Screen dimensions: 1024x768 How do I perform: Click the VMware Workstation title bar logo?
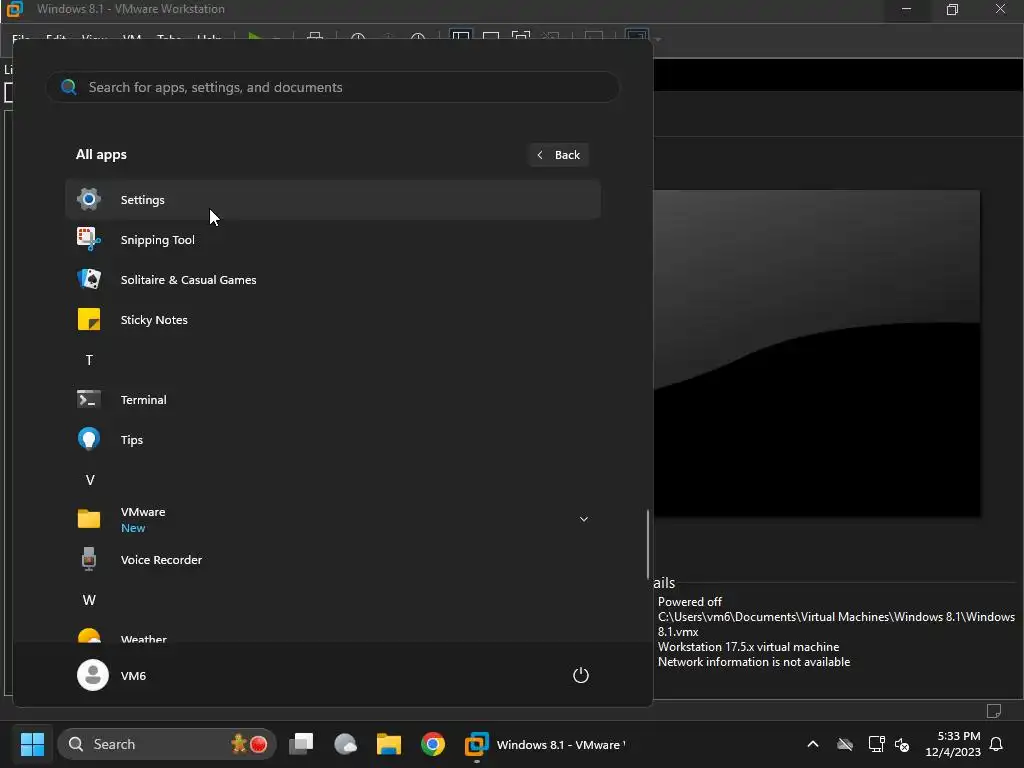(14, 9)
